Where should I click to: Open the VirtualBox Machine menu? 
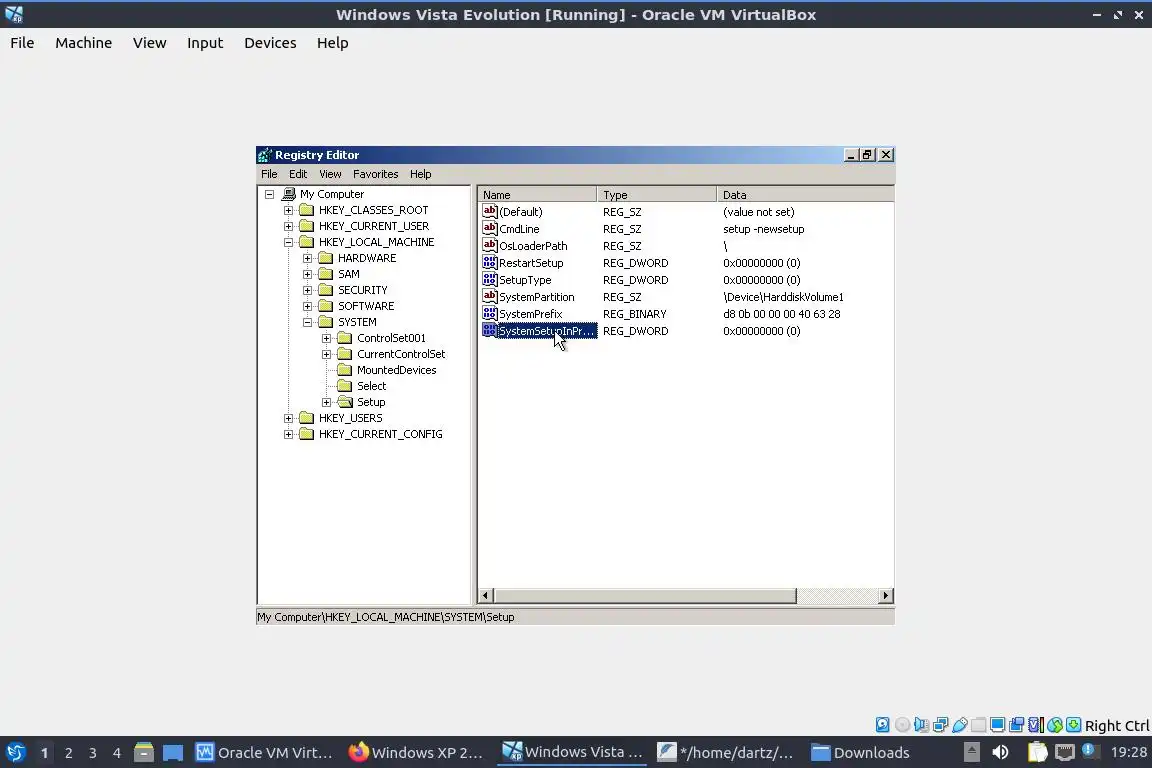pos(84,43)
